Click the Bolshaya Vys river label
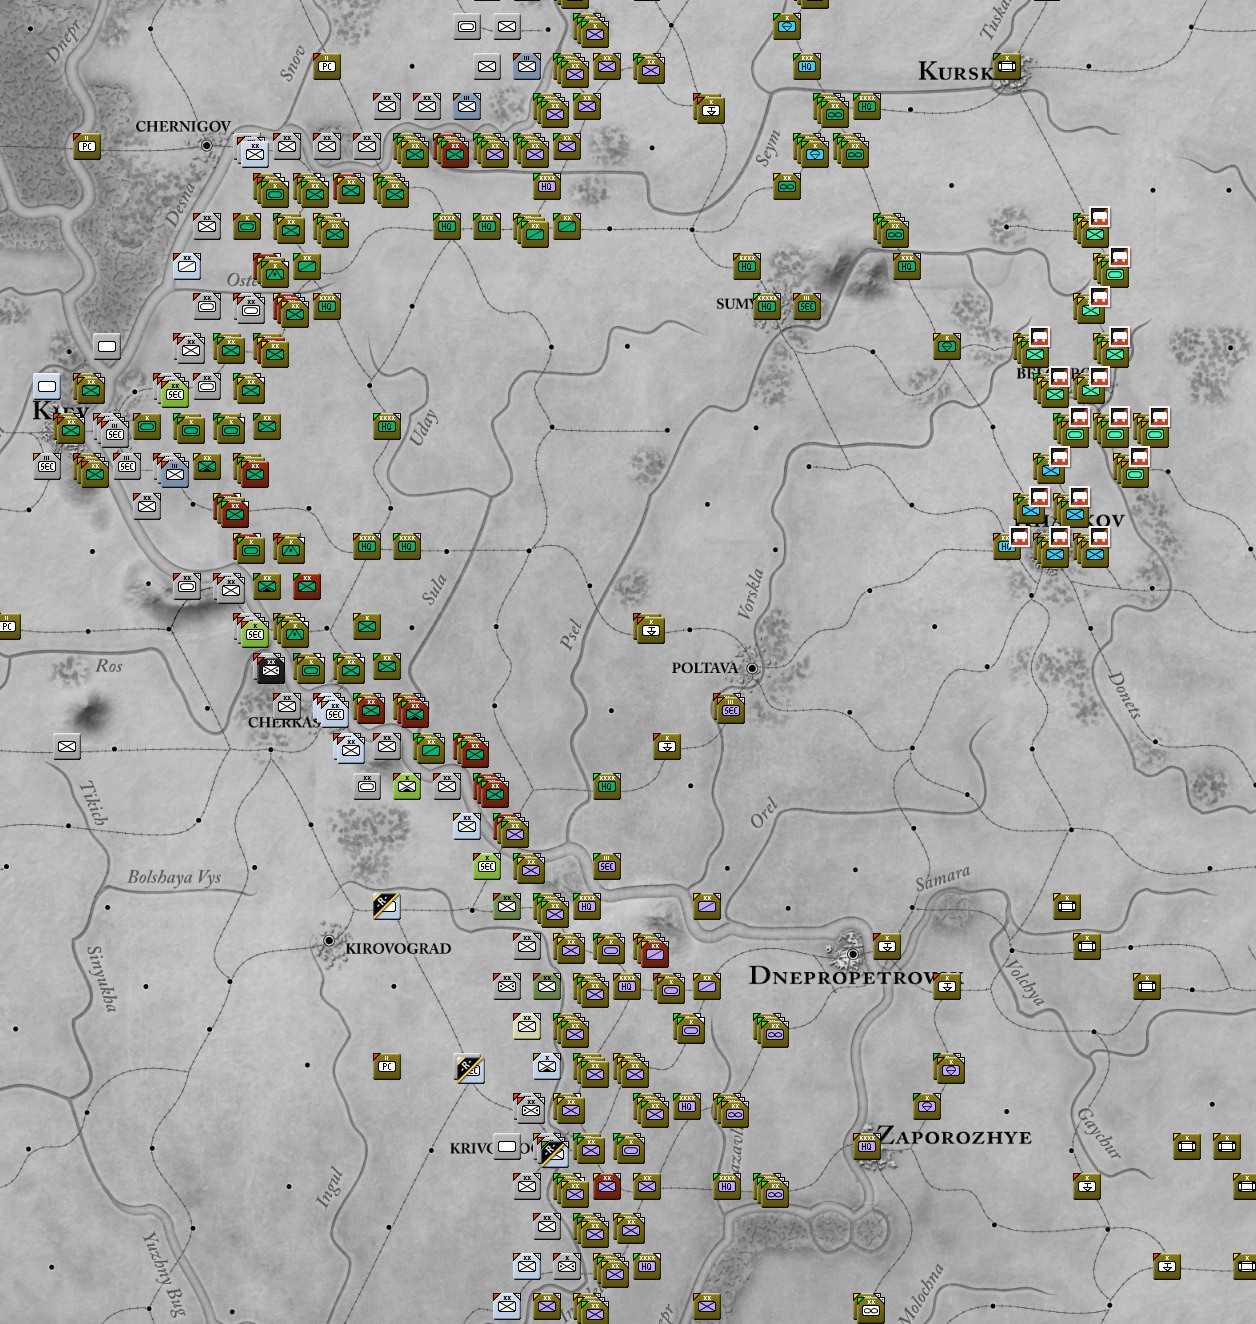1256x1324 pixels. [174, 878]
